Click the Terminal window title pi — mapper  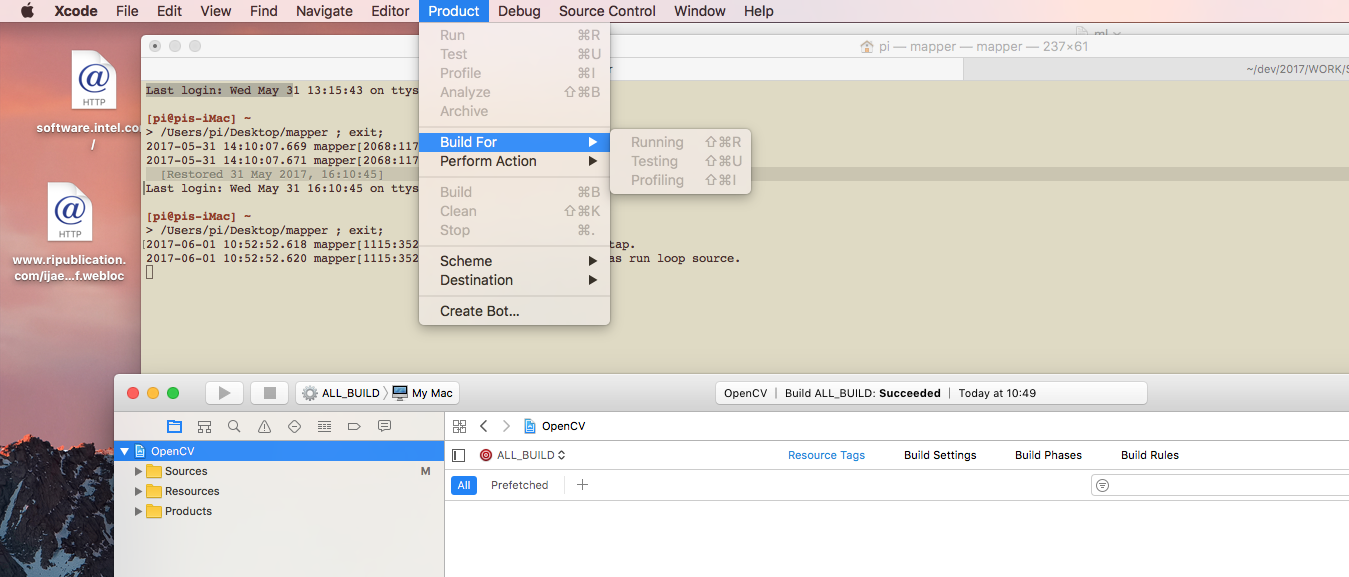point(973,46)
